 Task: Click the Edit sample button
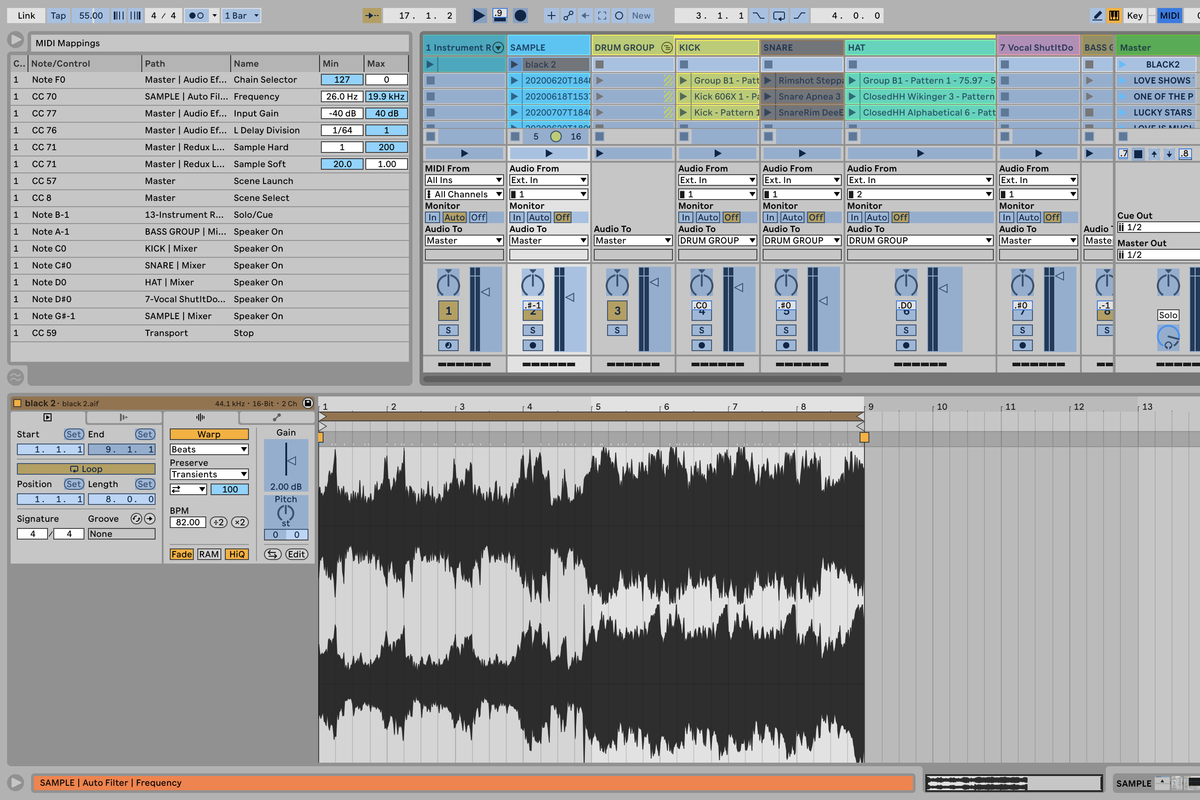click(297, 554)
